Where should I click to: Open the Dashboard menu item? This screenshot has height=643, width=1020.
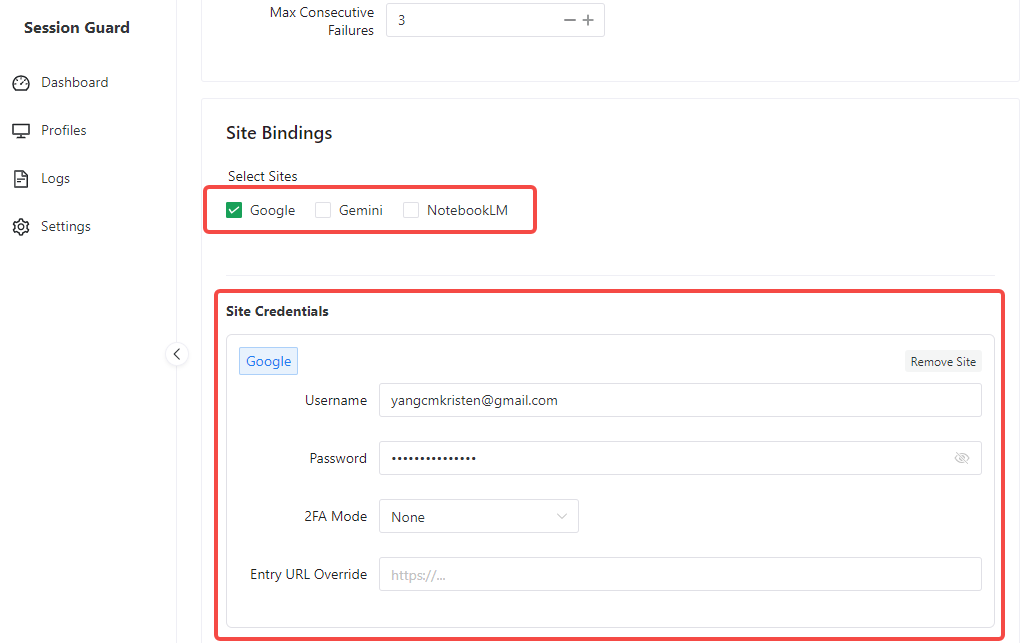pyautogui.click(x=74, y=83)
